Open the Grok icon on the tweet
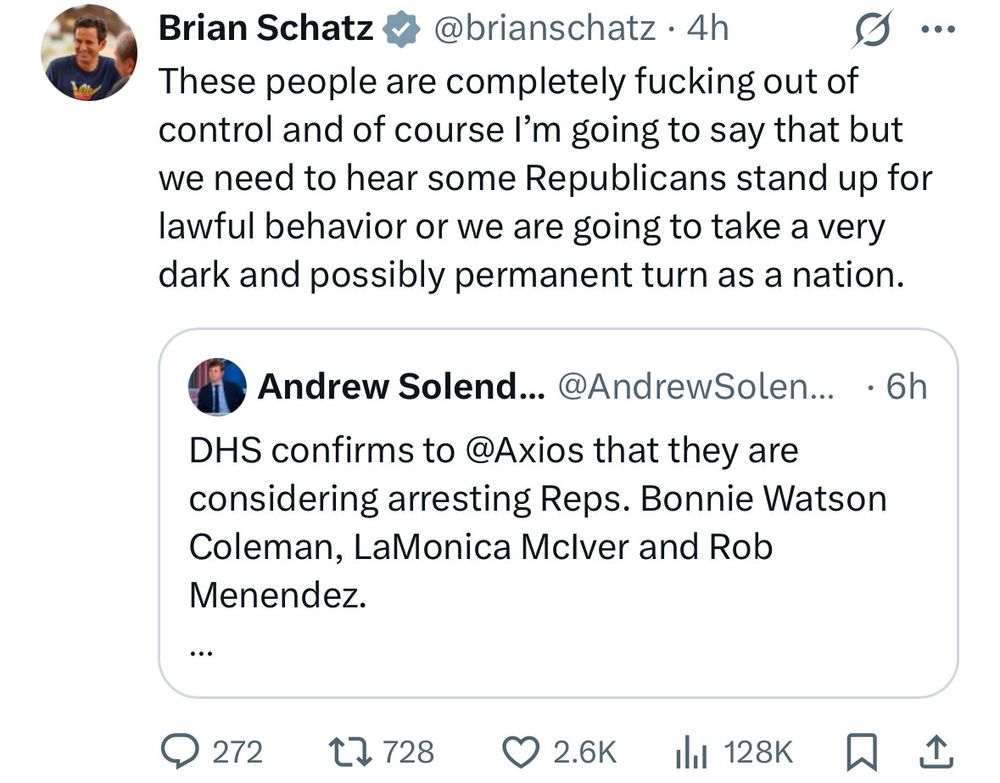This screenshot has height=783, width=1000. tap(872, 29)
